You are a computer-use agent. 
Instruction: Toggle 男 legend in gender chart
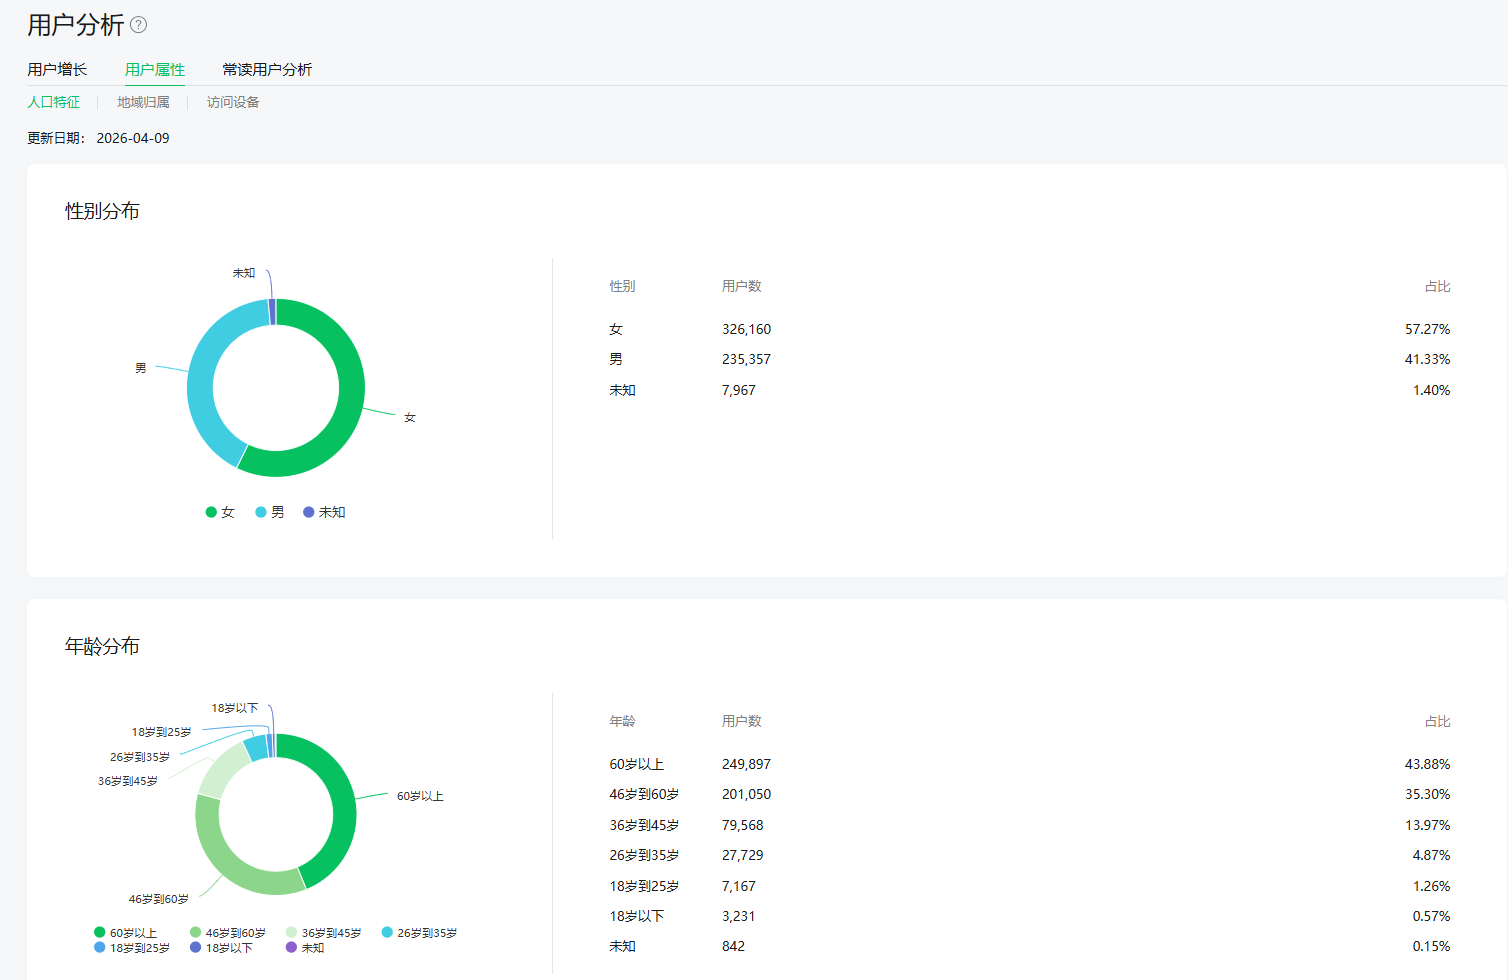[270, 512]
